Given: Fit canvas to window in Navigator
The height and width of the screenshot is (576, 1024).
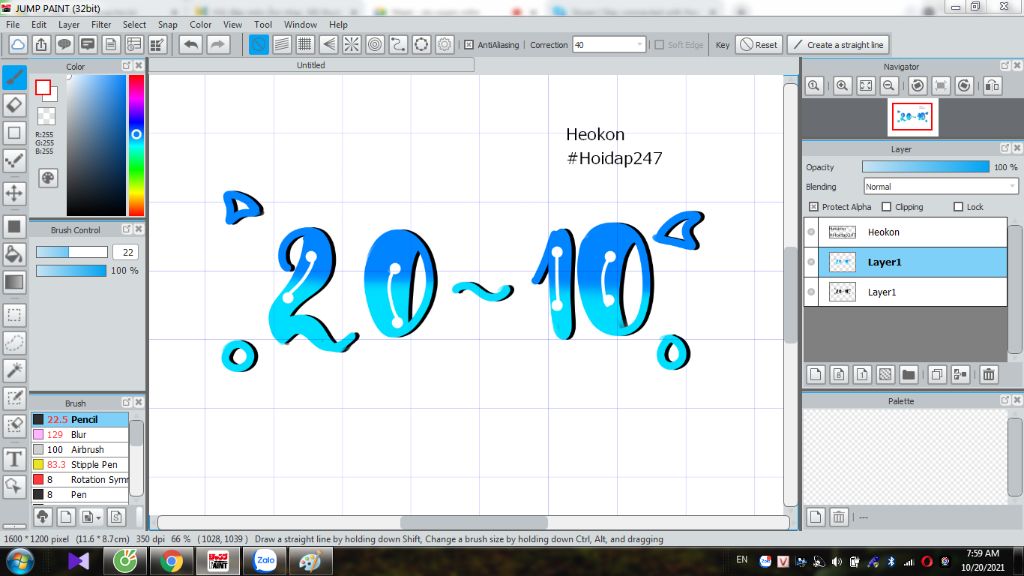Looking at the screenshot, I should click(x=866, y=86).
